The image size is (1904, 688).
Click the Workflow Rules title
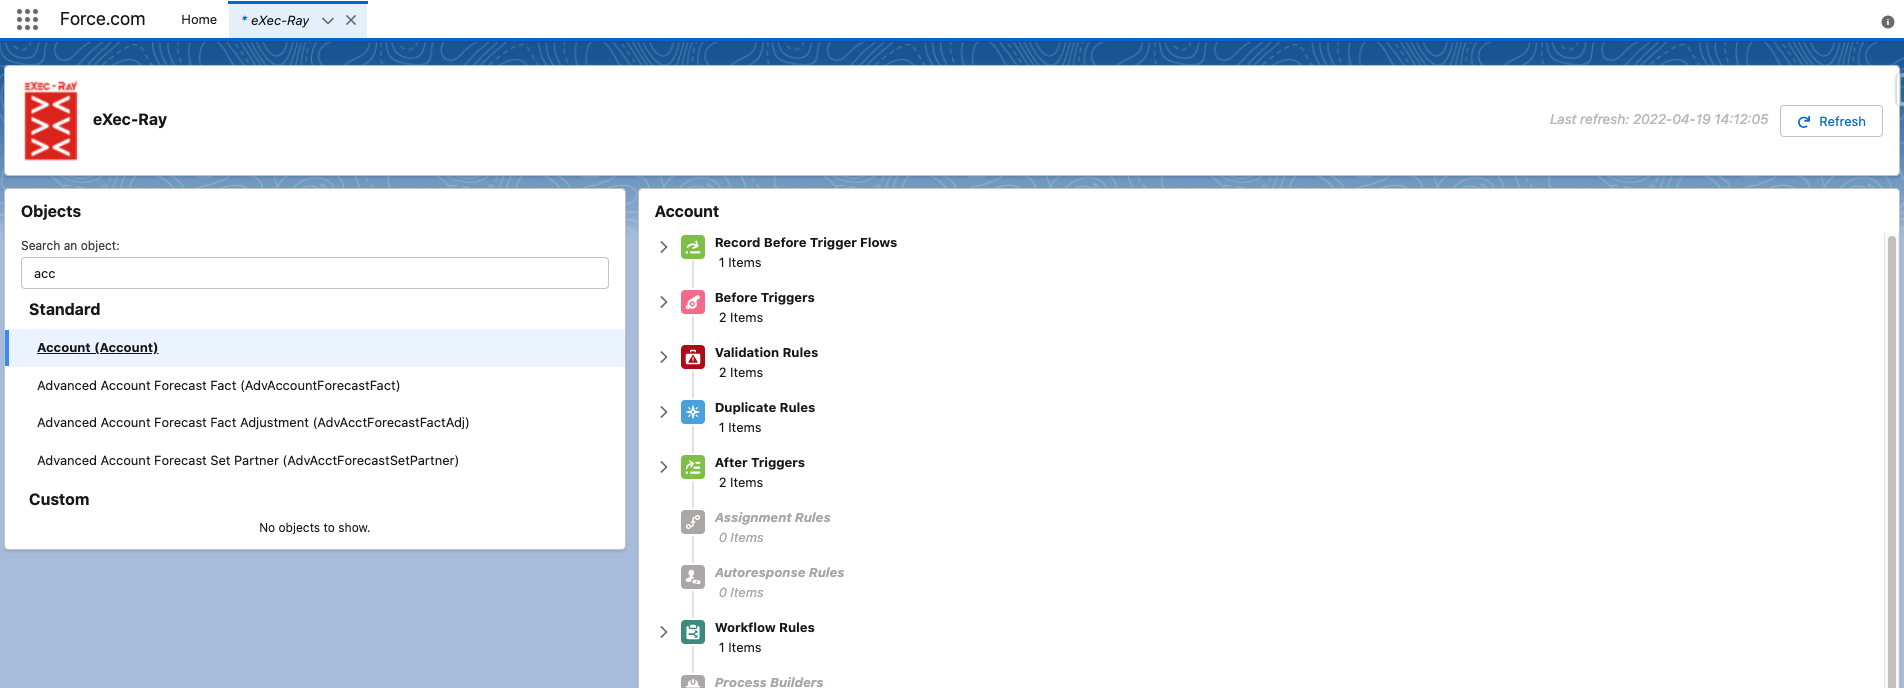[765, 628]
